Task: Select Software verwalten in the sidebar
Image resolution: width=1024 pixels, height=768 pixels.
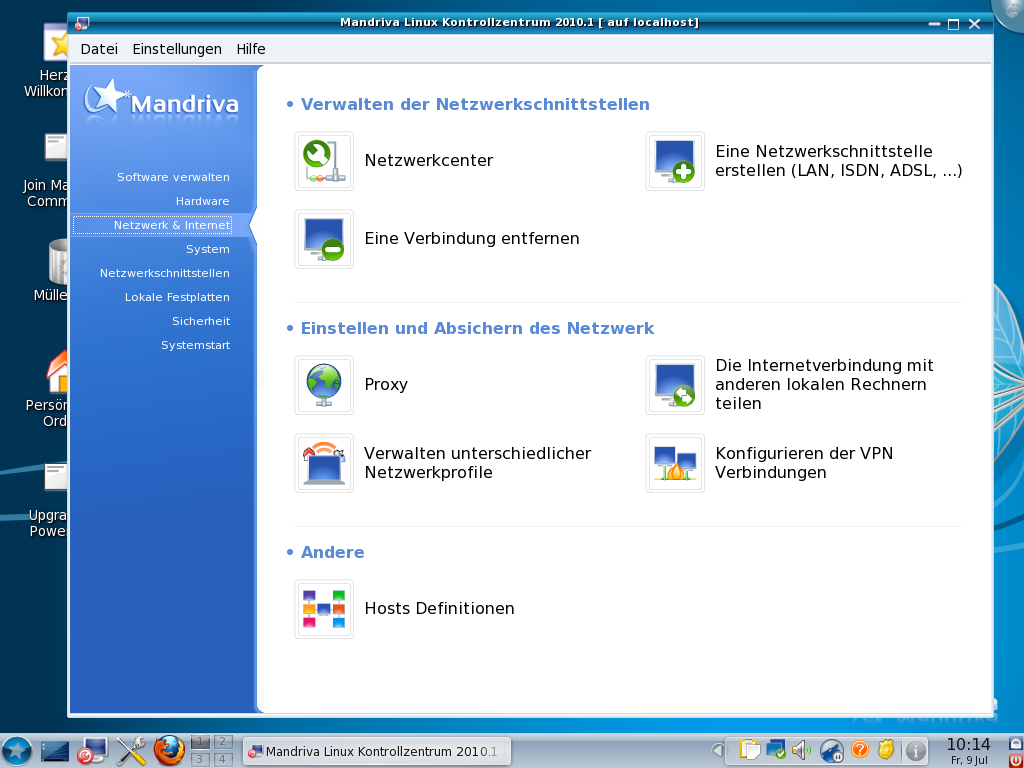Action: point(173,177)
